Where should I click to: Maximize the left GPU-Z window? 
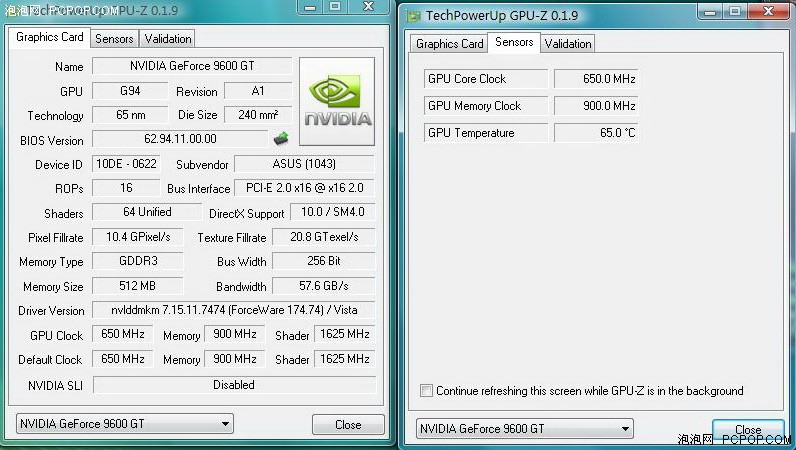click(335, 7)
